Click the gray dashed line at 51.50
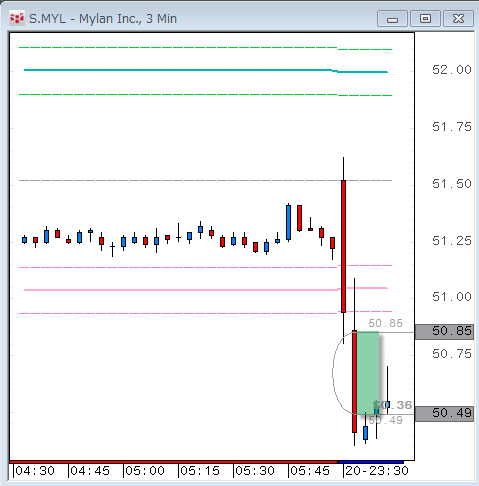Viewport: 479px width, 486px height. click(206, 180)
